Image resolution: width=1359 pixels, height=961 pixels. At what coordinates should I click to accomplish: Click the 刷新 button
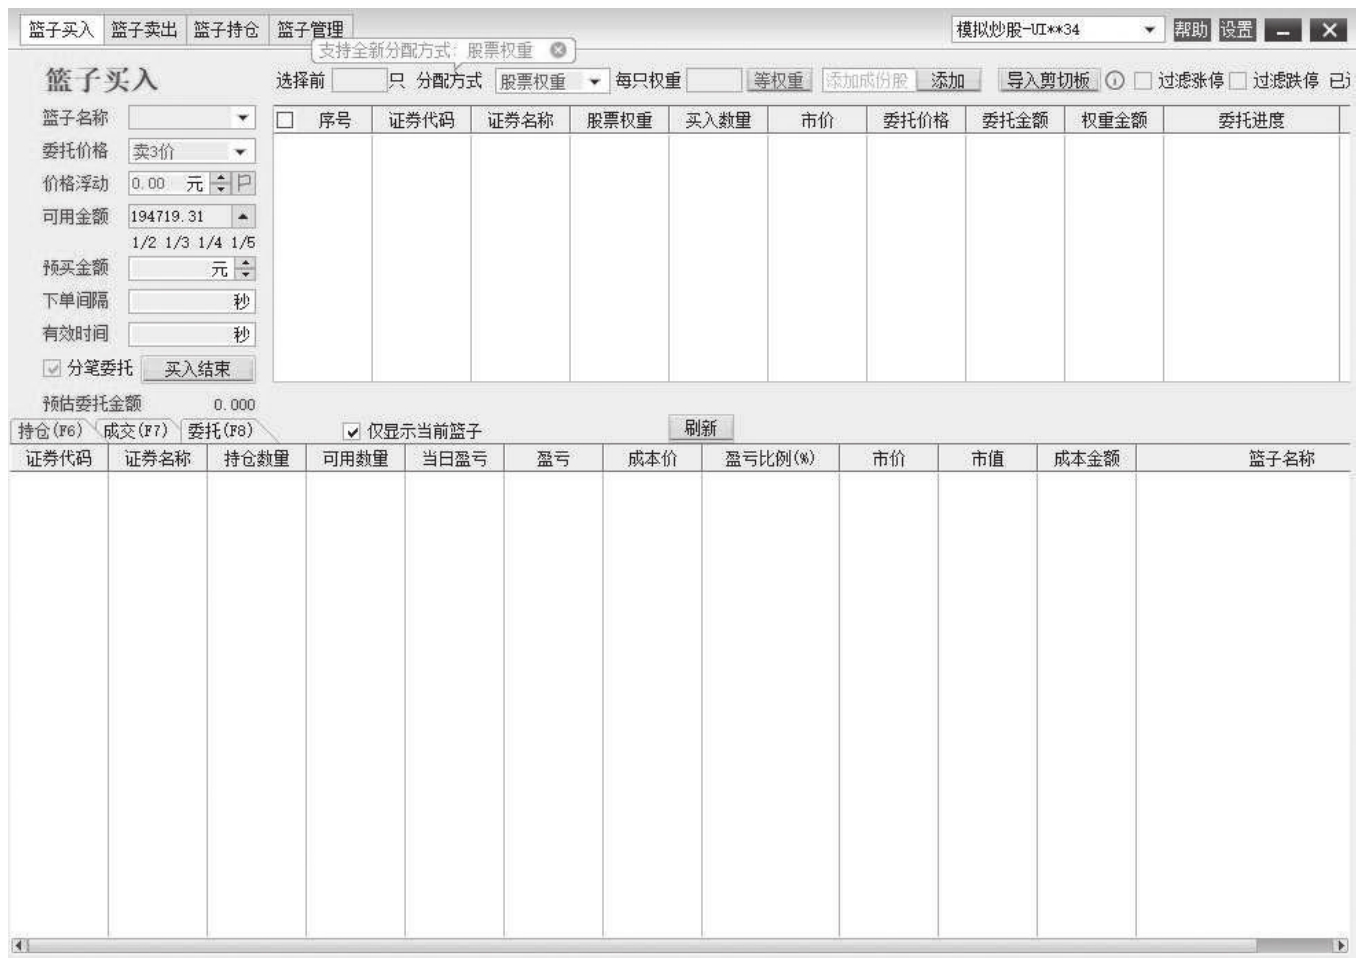pos(700,428)
